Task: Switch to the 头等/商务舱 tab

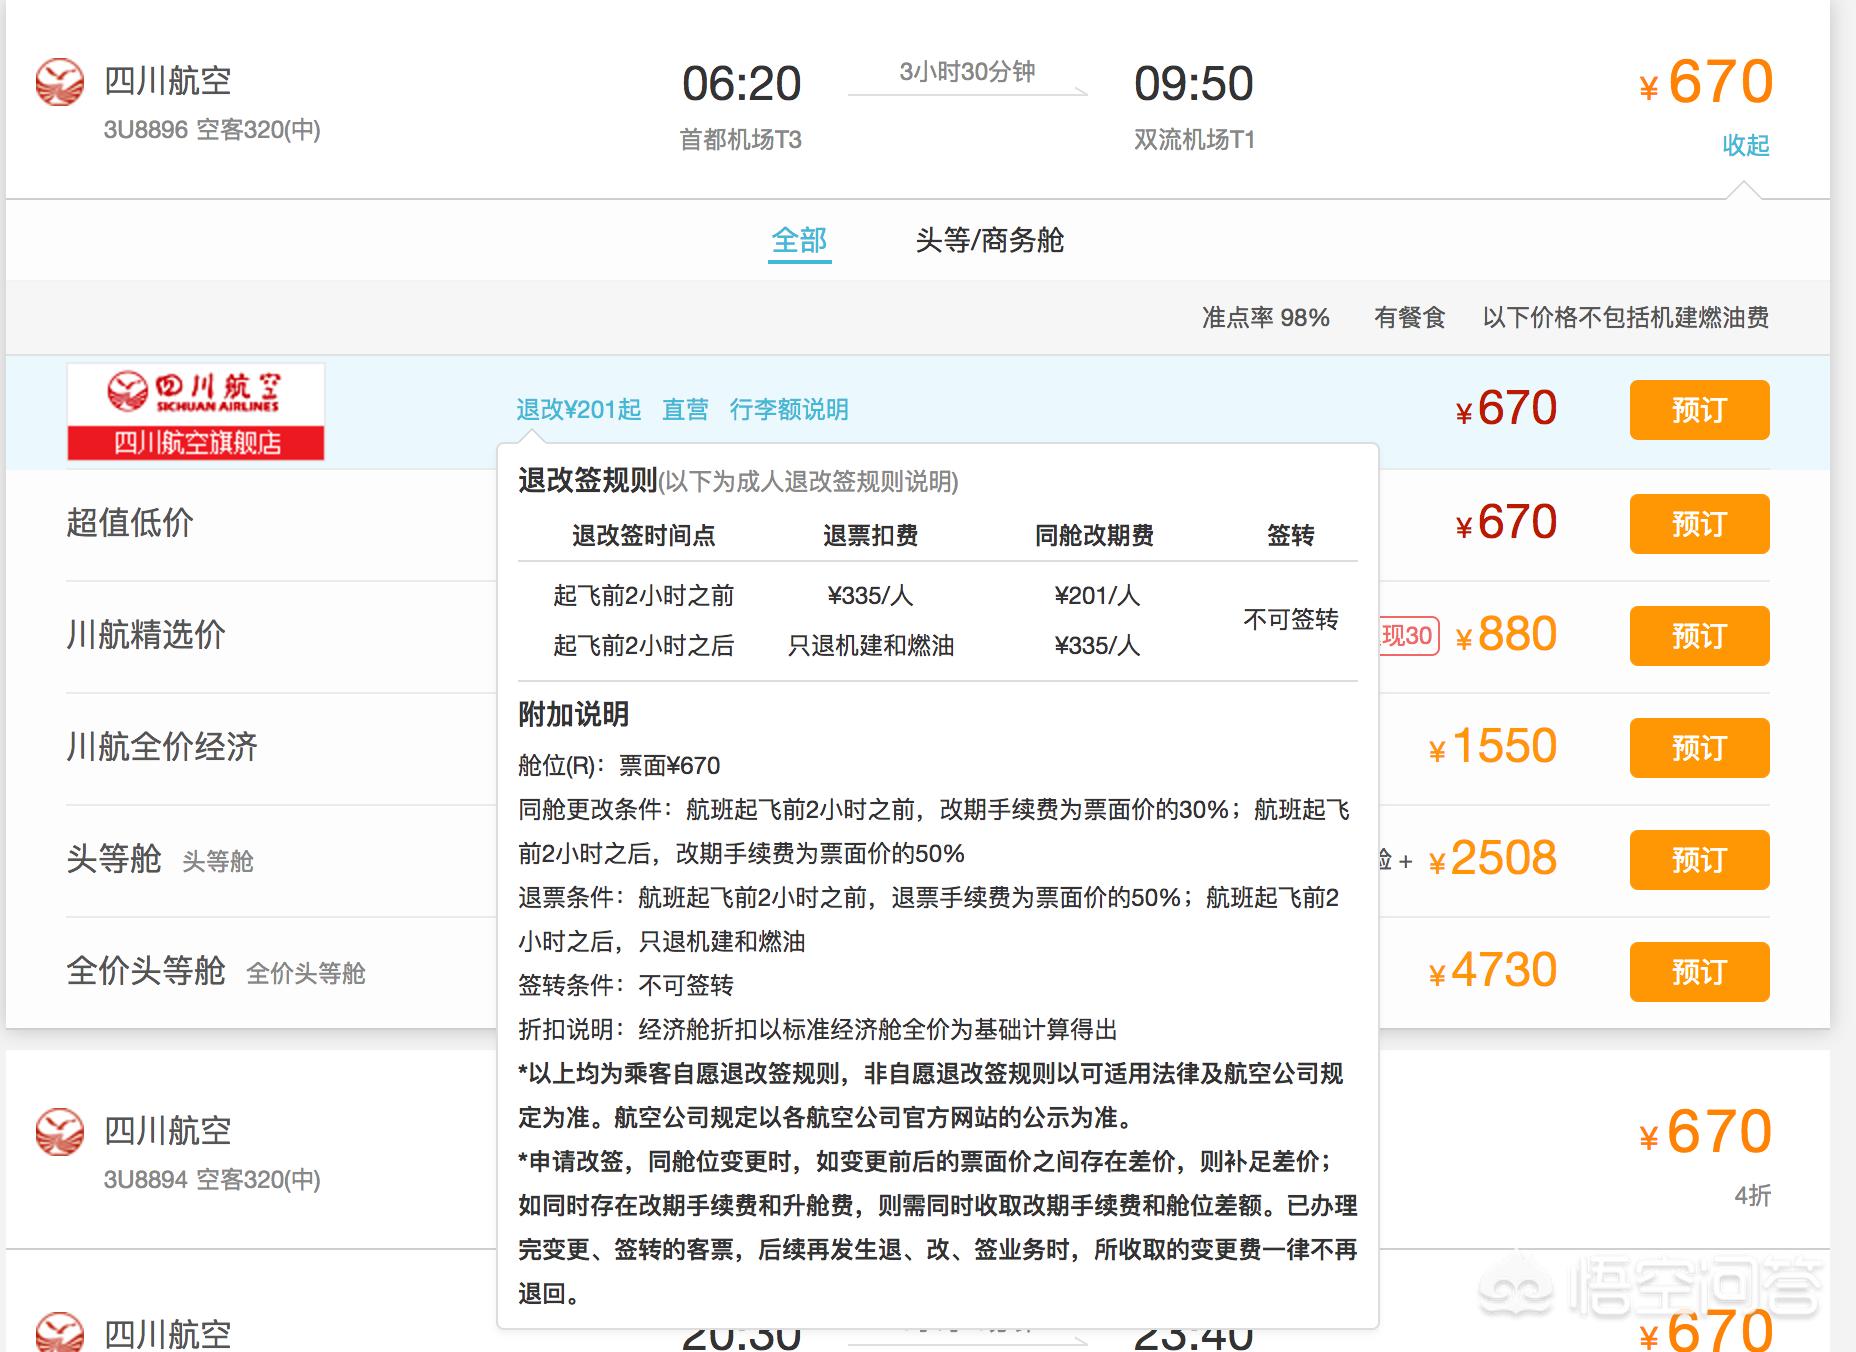Action: (990, 240)
